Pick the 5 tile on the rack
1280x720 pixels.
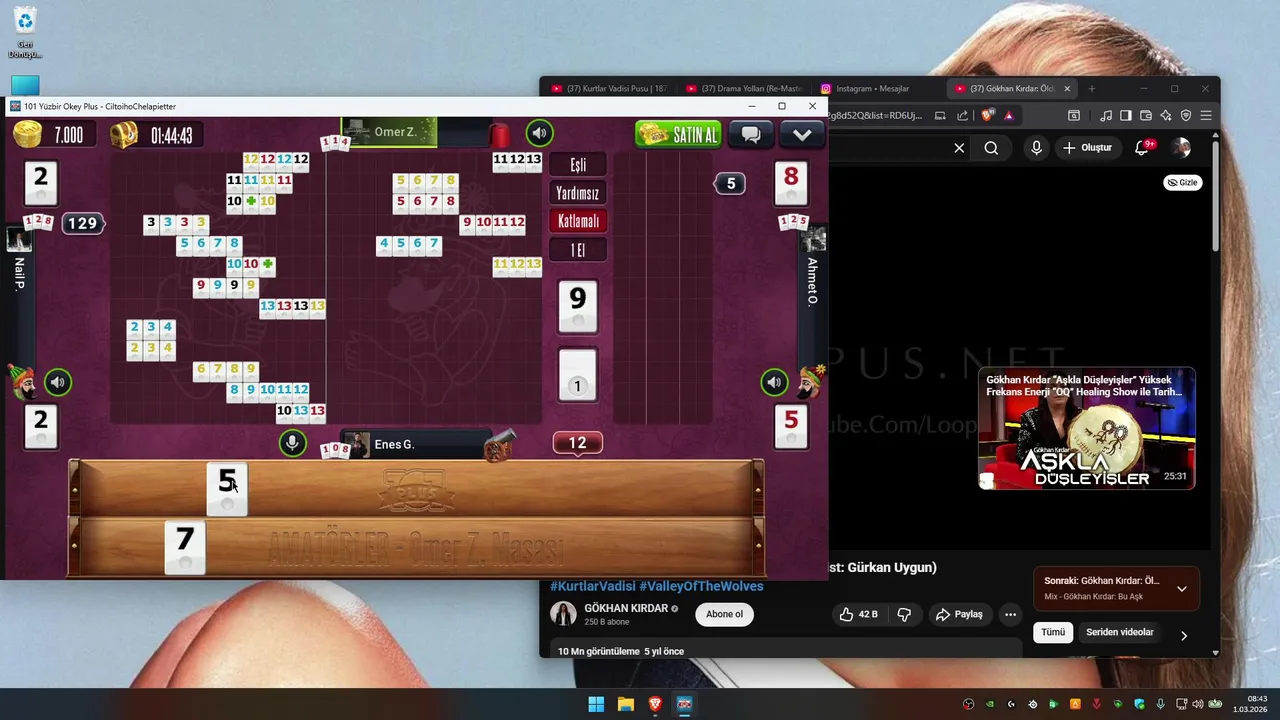(x=227, y=489)
